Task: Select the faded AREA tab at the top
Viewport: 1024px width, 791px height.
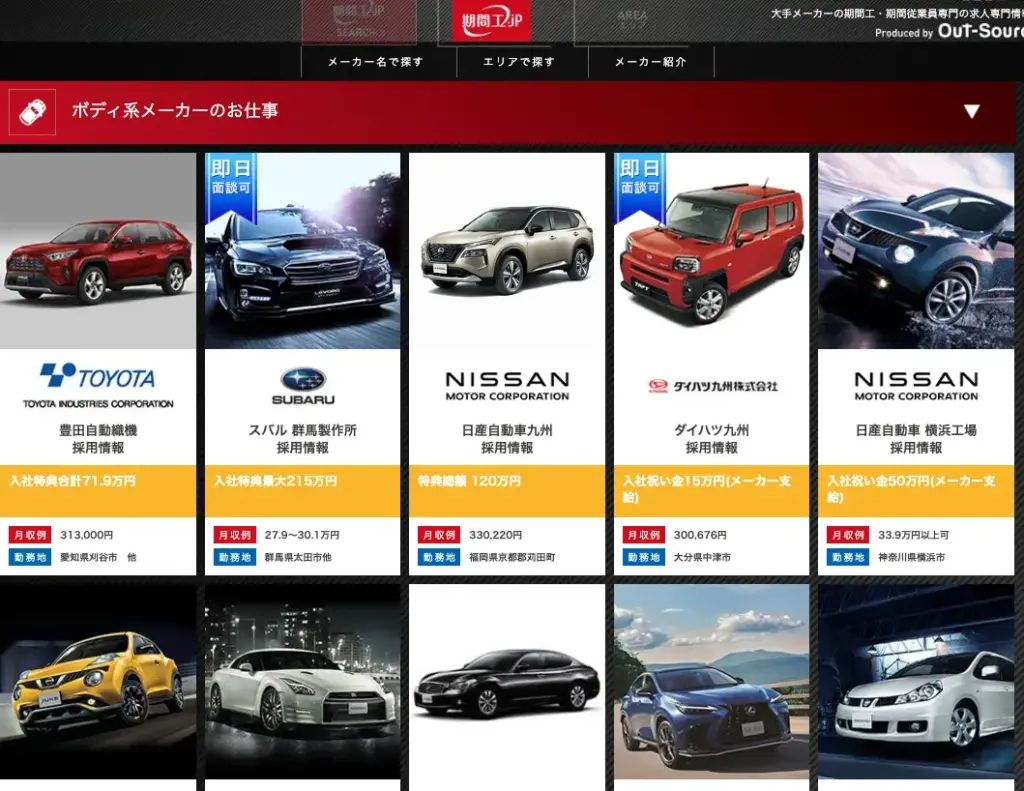Action: [632, 21]
